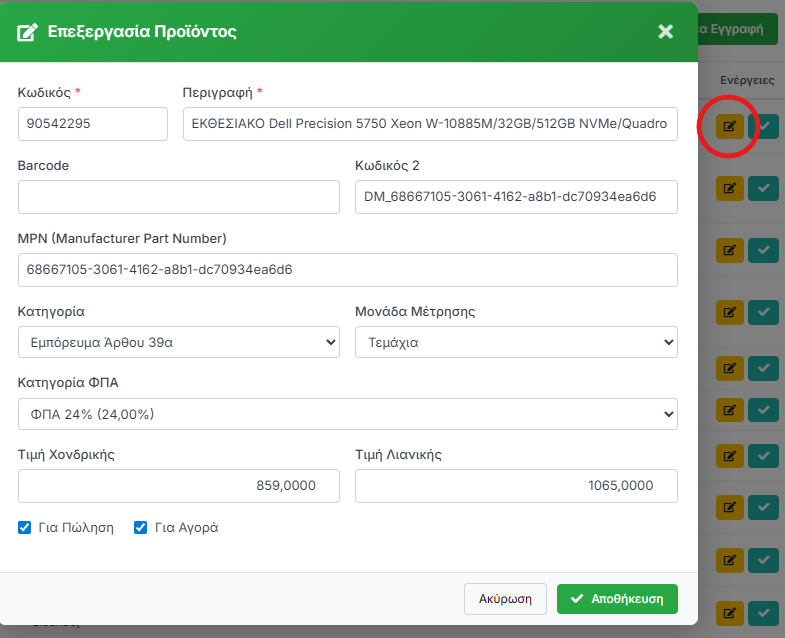Click the yellow edit icon in third row

(730, 250)
